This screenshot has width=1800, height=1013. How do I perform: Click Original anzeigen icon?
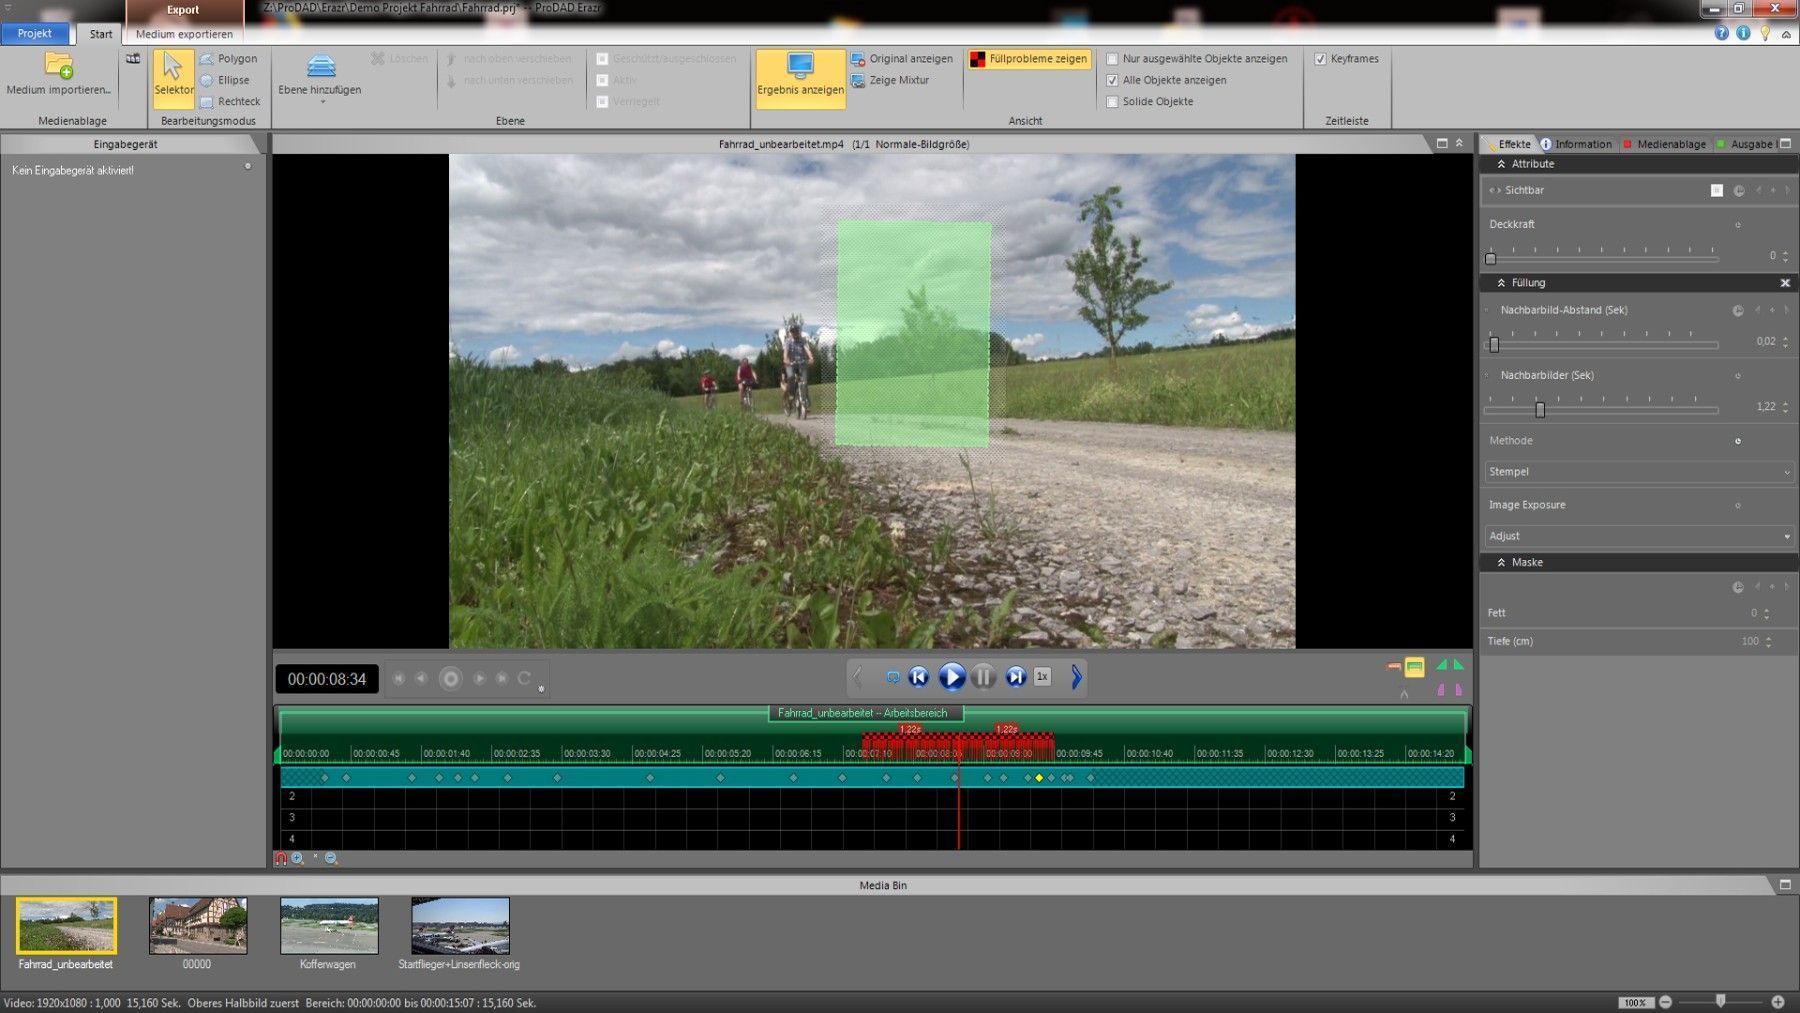point(858,59)
